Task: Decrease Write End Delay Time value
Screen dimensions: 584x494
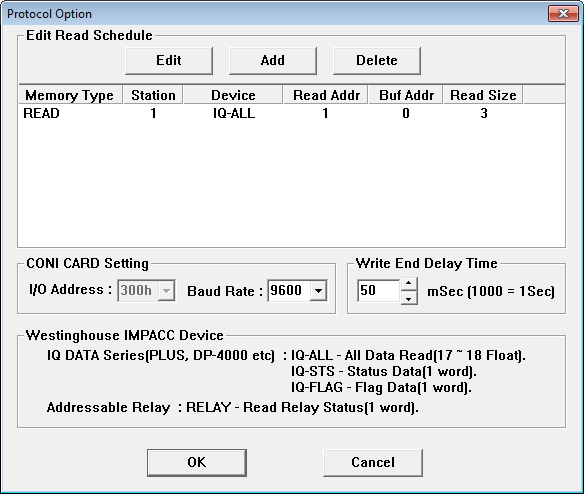Action: pos(409,298)
